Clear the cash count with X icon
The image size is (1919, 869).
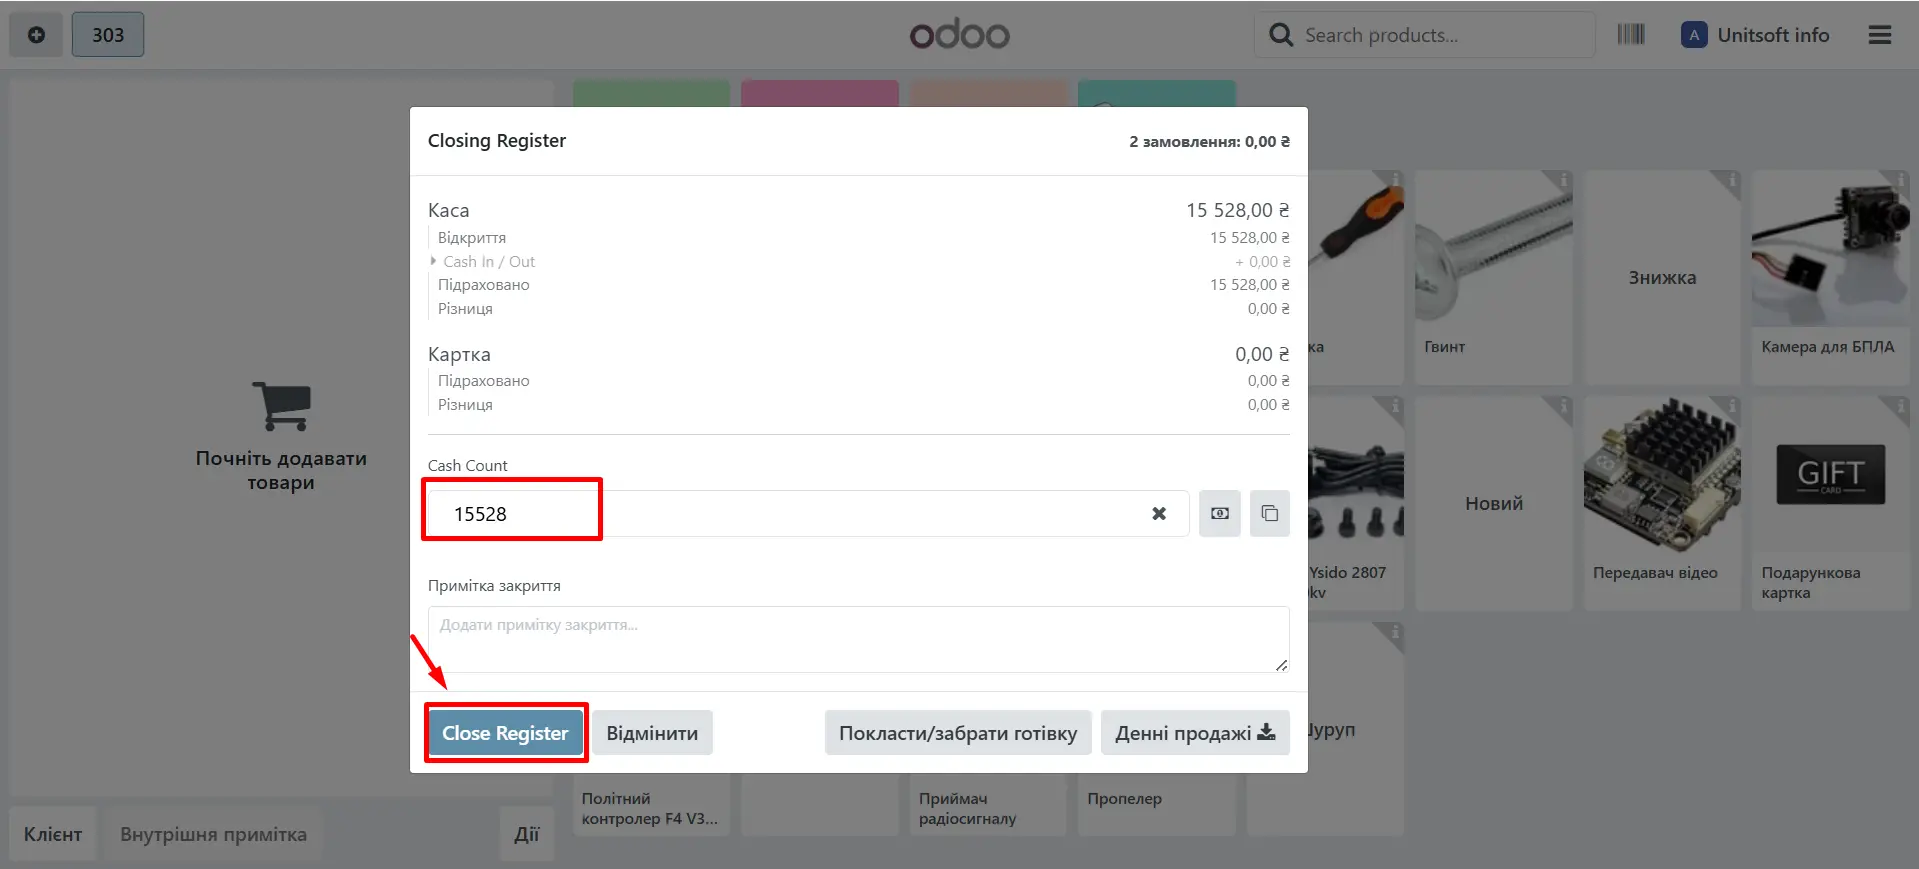(x=1158, y=514)
